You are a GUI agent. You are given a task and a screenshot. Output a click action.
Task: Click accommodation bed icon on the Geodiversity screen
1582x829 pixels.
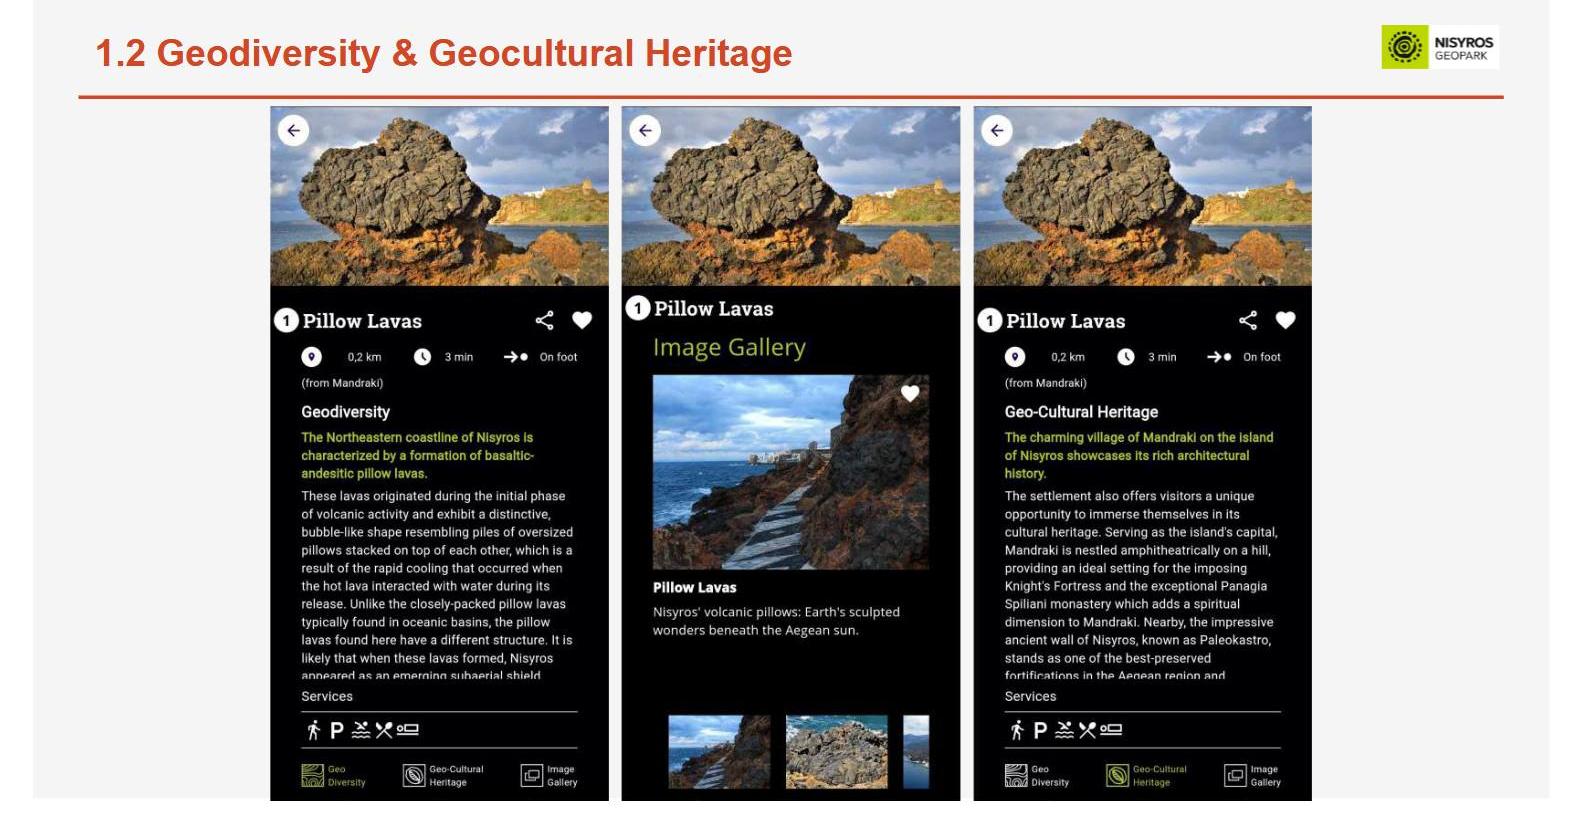coord(408,730)
